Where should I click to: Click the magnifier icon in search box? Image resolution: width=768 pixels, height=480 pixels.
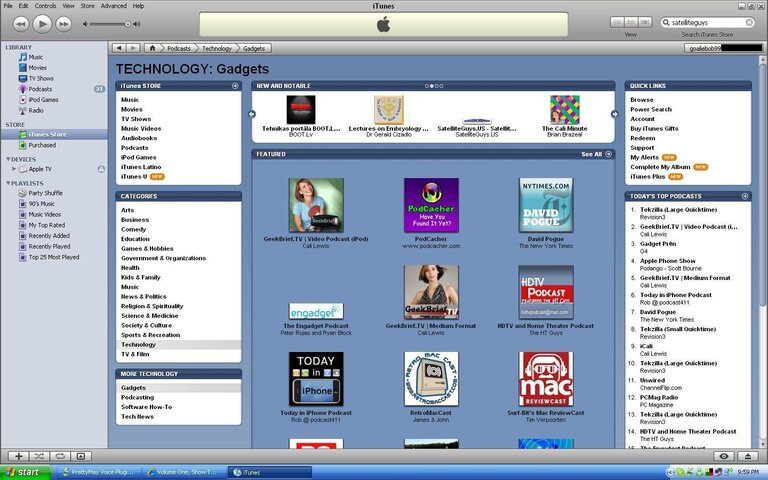666,23
